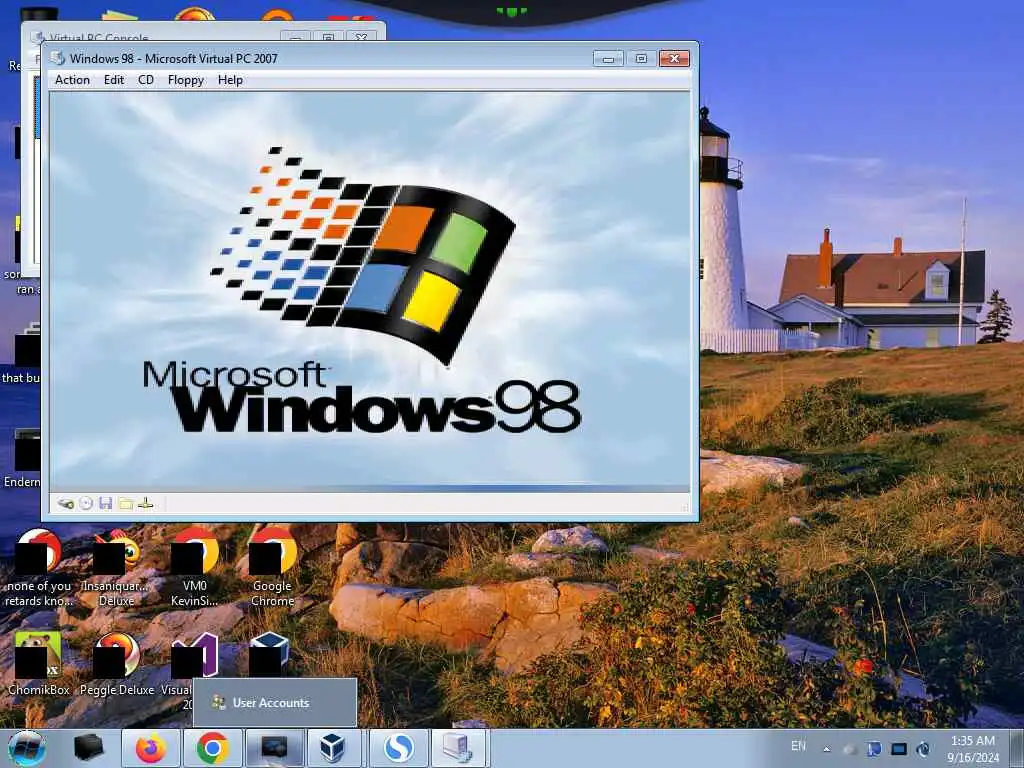Select the Peggle Deluxe desktop icon
Image resolution: width=1024 pixels, height=768 pixels.
tap(117, 664)
